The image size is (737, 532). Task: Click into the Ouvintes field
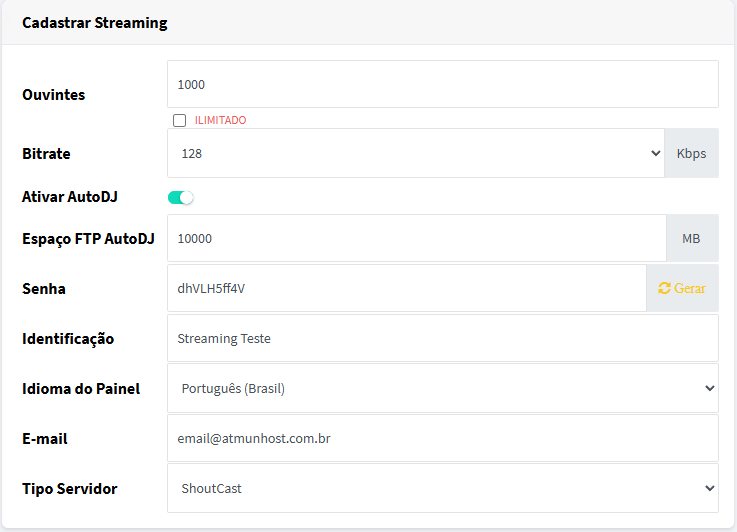click(442, 85)
